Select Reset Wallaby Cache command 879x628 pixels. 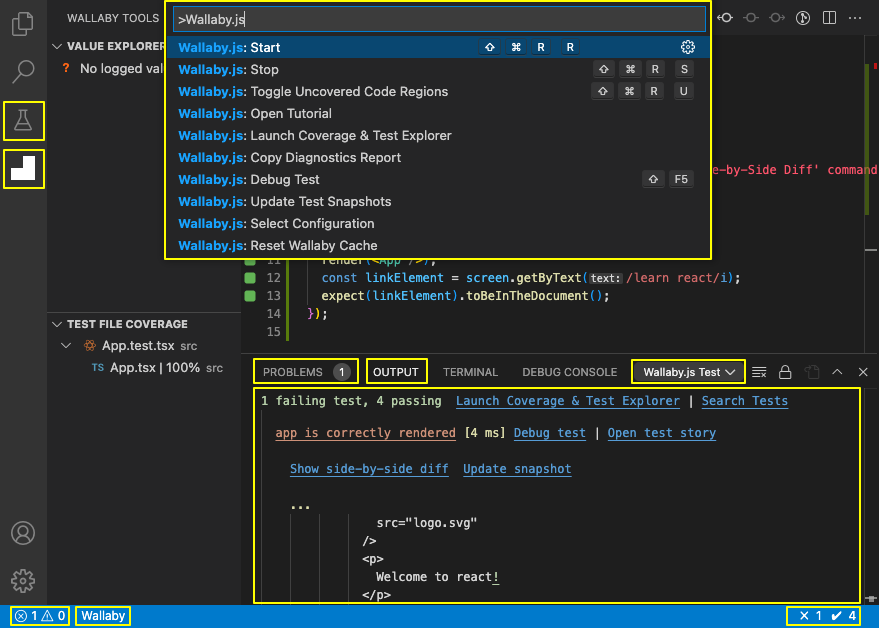click(438, 246)
